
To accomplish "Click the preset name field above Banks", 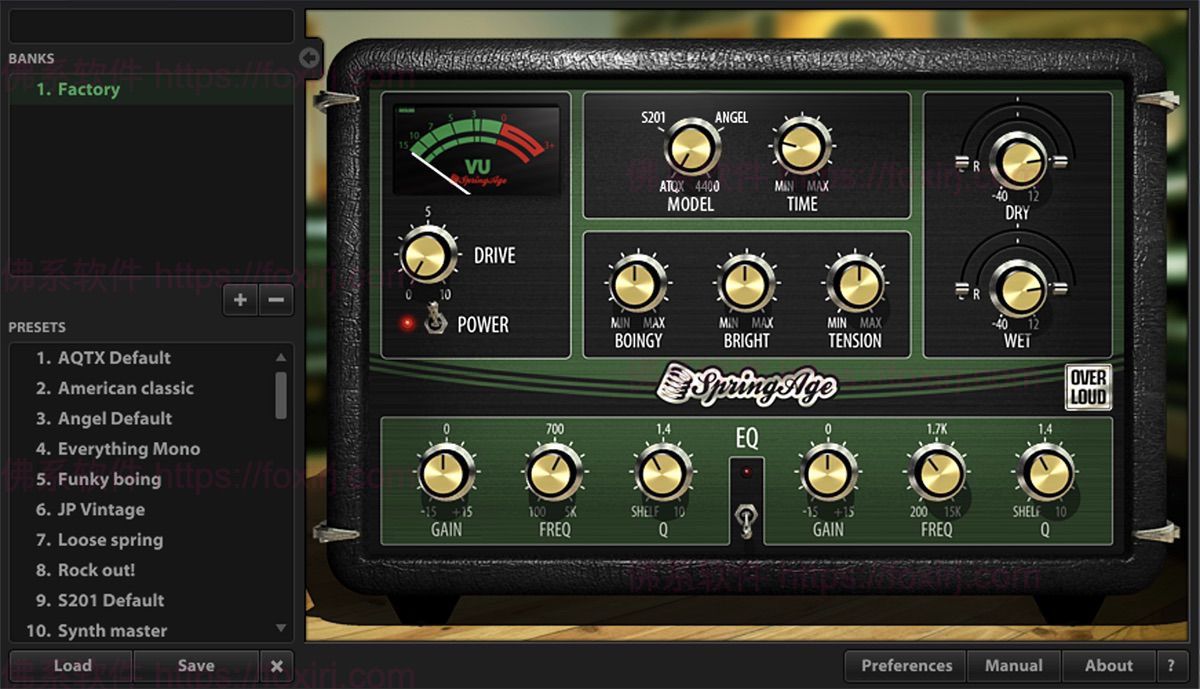I will [150, 25].
